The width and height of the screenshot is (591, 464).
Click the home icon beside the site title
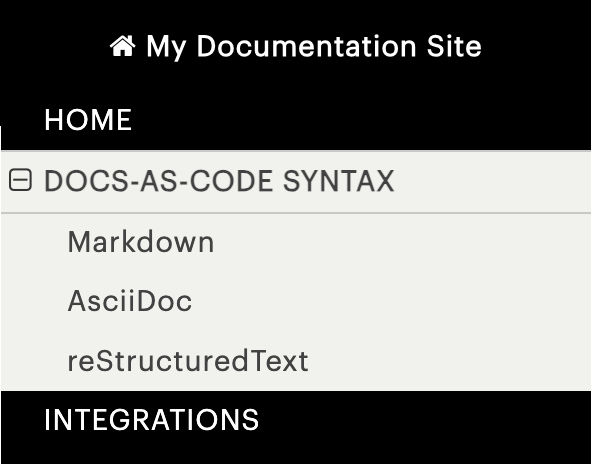tap(122, 46)
